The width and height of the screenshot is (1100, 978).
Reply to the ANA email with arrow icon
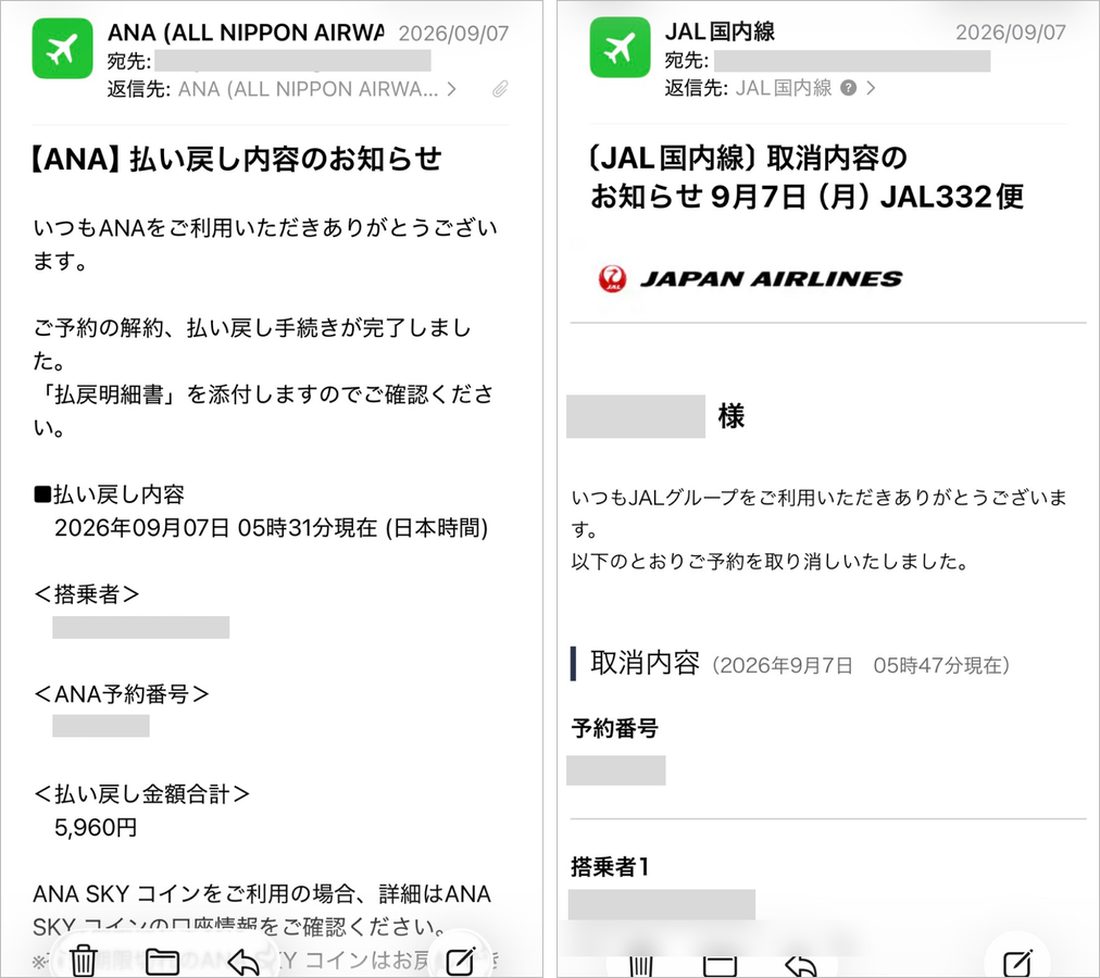click(243, 962)
